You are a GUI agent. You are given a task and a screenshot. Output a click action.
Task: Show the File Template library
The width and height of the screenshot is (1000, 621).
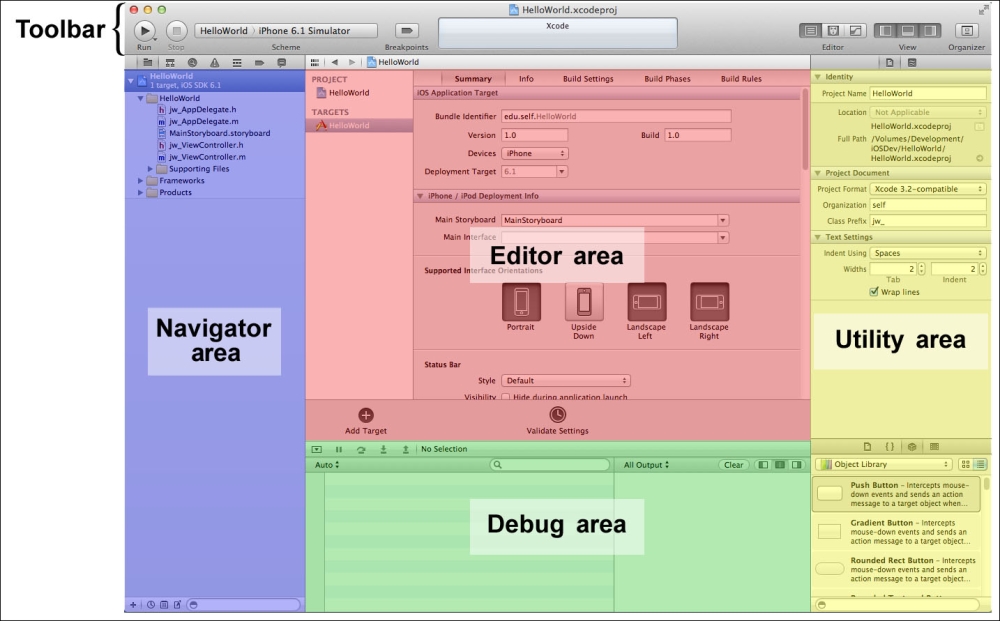pos(867,447)
